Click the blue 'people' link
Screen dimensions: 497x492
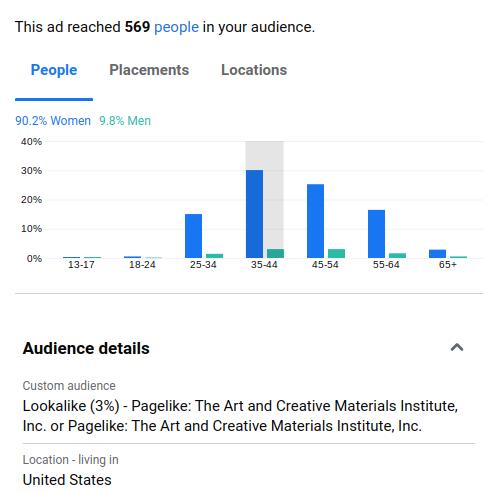[176, 27]
